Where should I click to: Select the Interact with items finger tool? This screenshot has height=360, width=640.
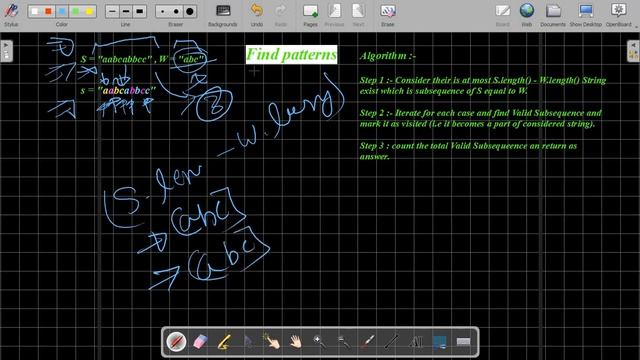point(272,341)
